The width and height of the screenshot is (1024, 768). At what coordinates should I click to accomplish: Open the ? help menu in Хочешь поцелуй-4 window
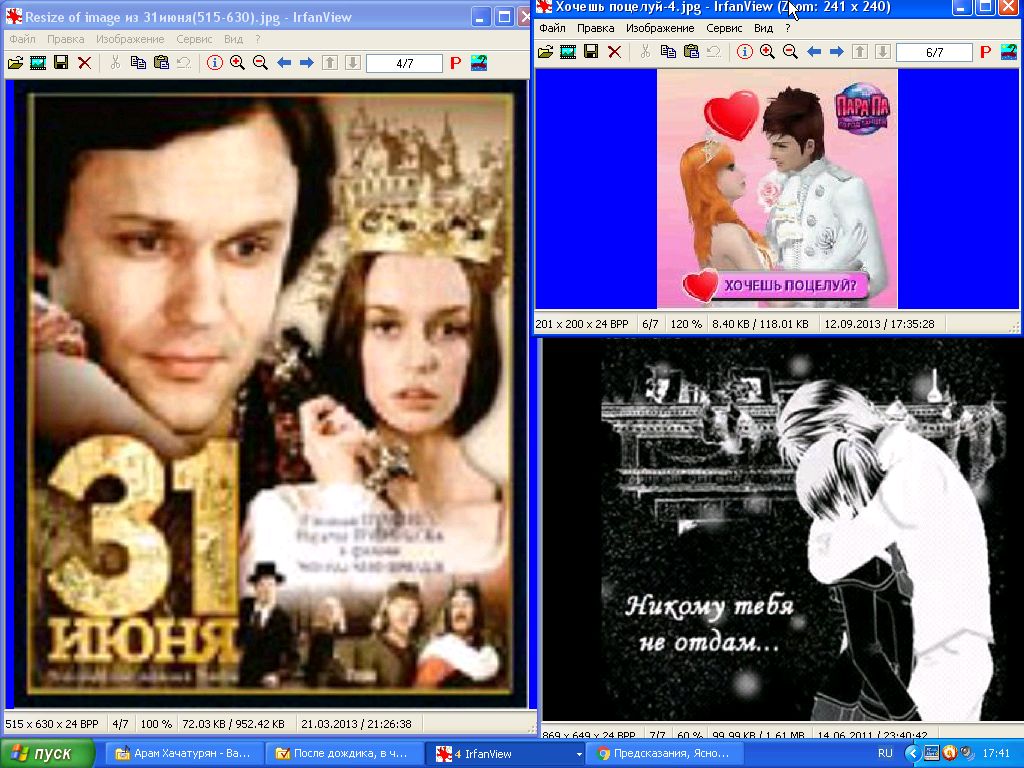pos(788,28)
